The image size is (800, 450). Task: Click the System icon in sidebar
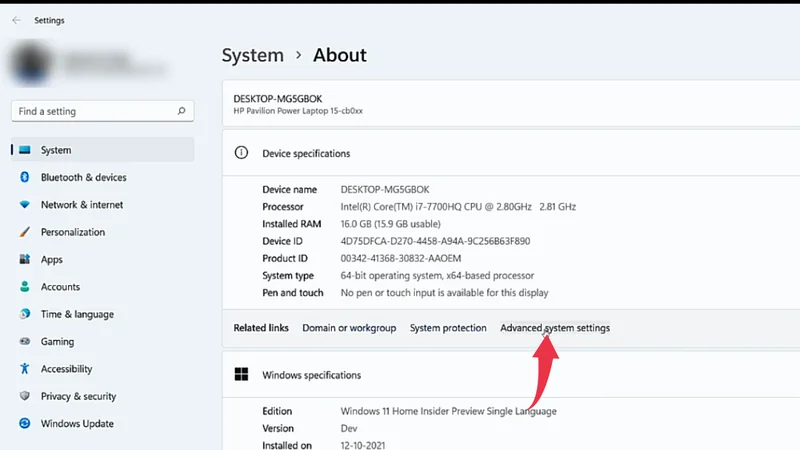[x=25, y=150]
